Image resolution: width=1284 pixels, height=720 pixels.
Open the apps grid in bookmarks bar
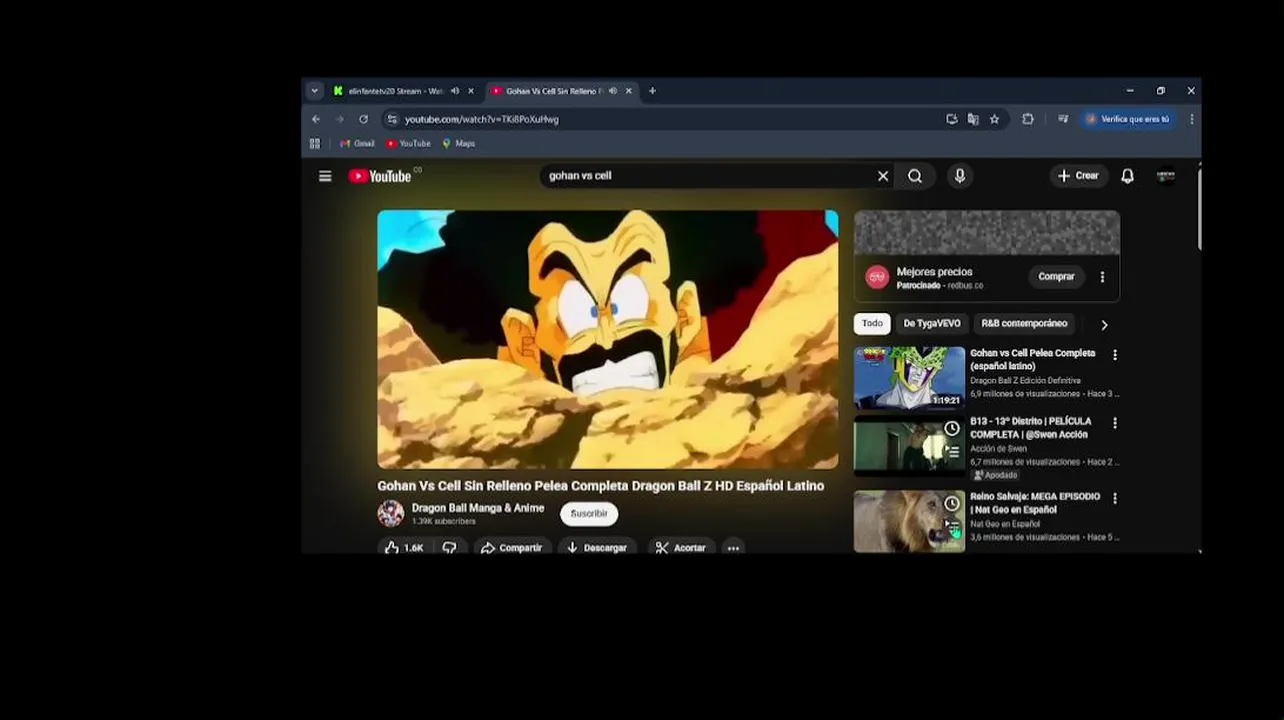click(x=315, y=144)
